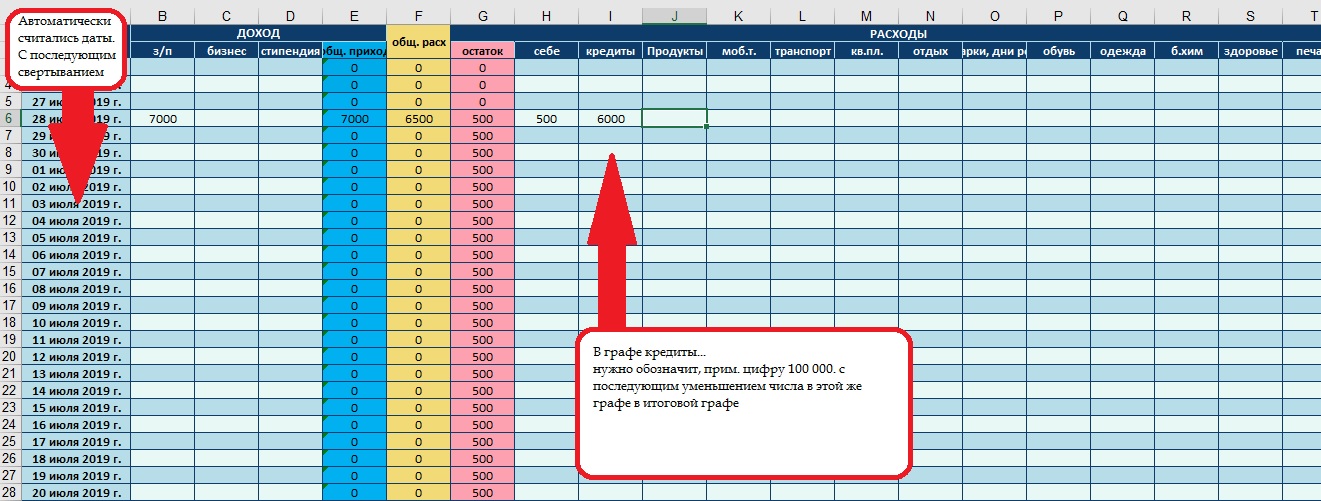Viewport: 1321px width, 501px height.
Task: Click the кредиты column title cell
Action: tap(610, 51)
